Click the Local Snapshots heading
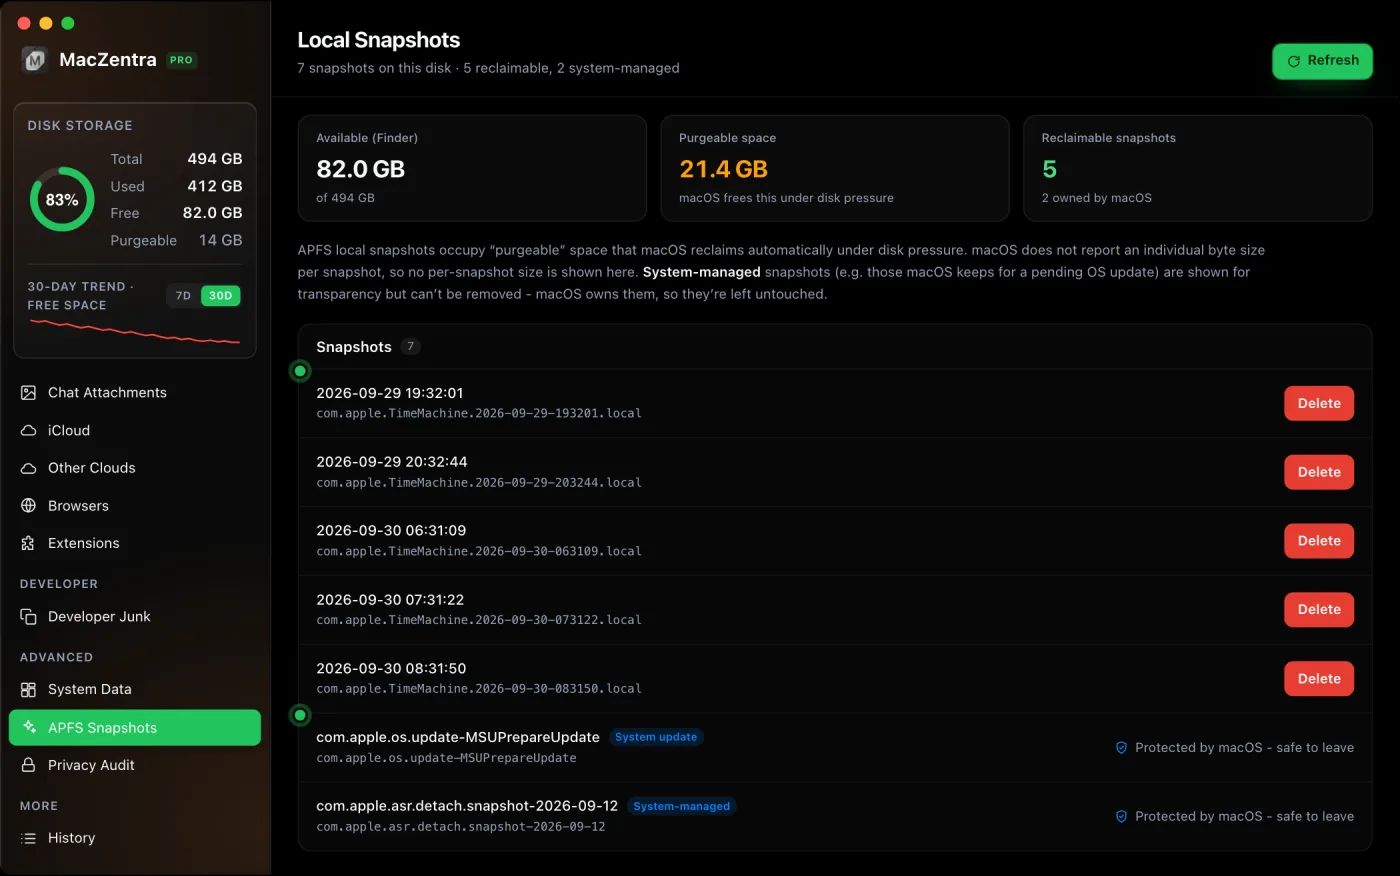The height and width of the screenshot is (876, 1400). pyautogui.click(x=379, y=40)
